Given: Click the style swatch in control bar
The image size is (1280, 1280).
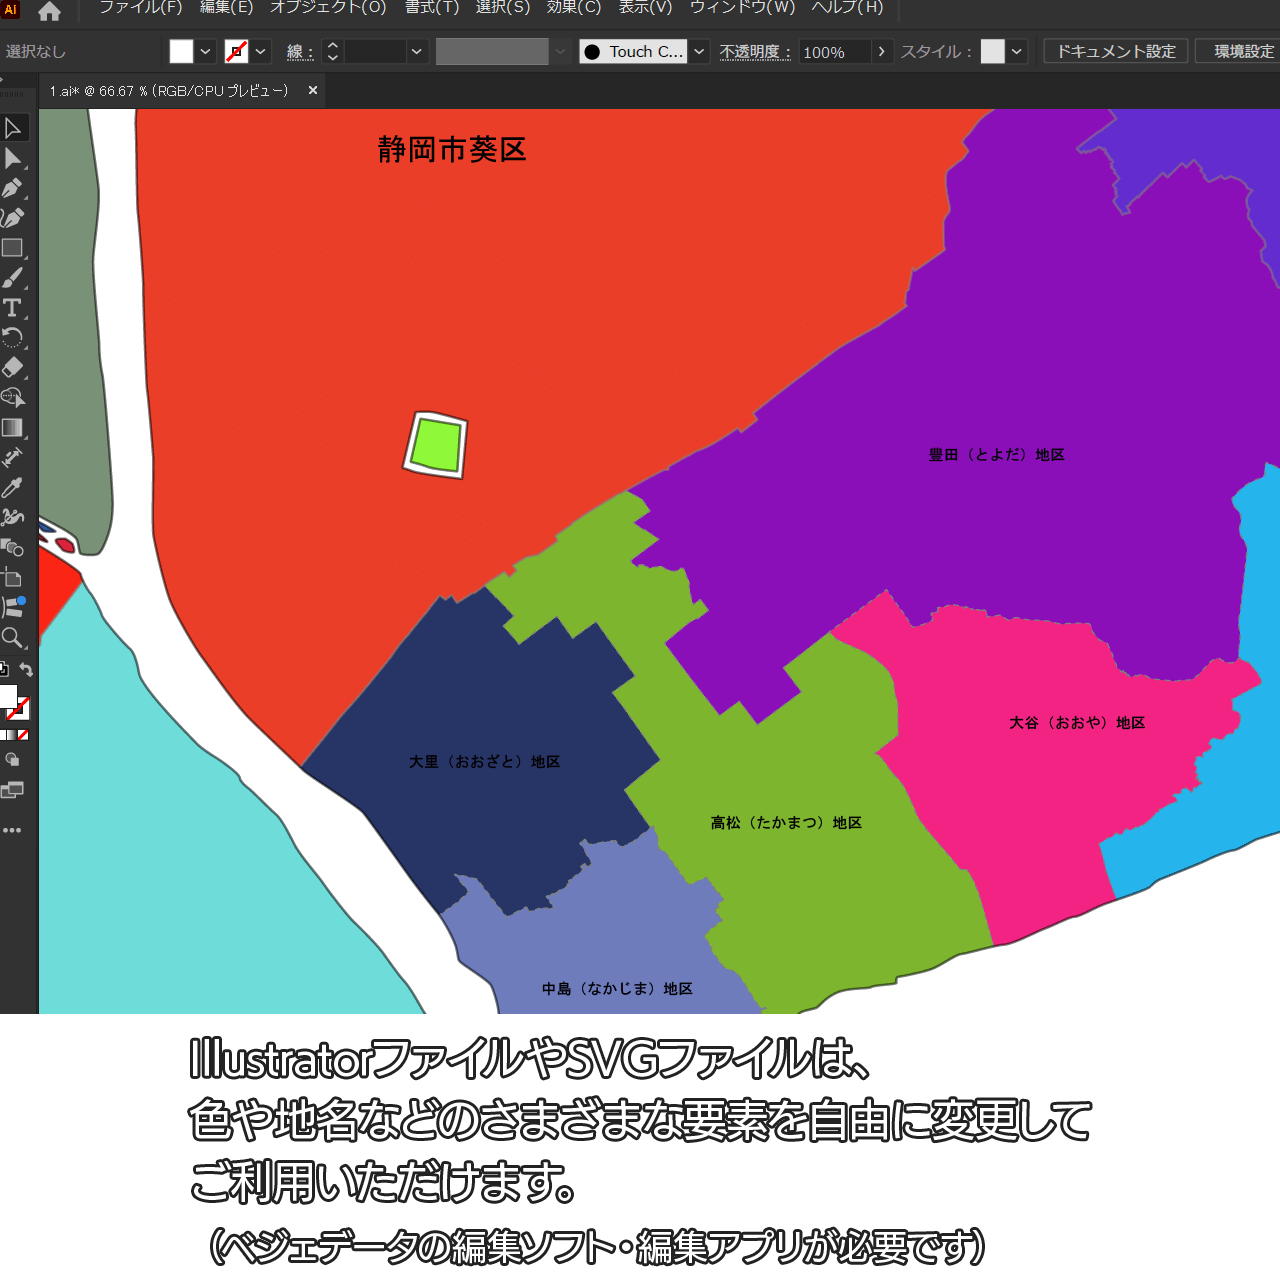Looking at the screenshot, I should tap(992, 52).
